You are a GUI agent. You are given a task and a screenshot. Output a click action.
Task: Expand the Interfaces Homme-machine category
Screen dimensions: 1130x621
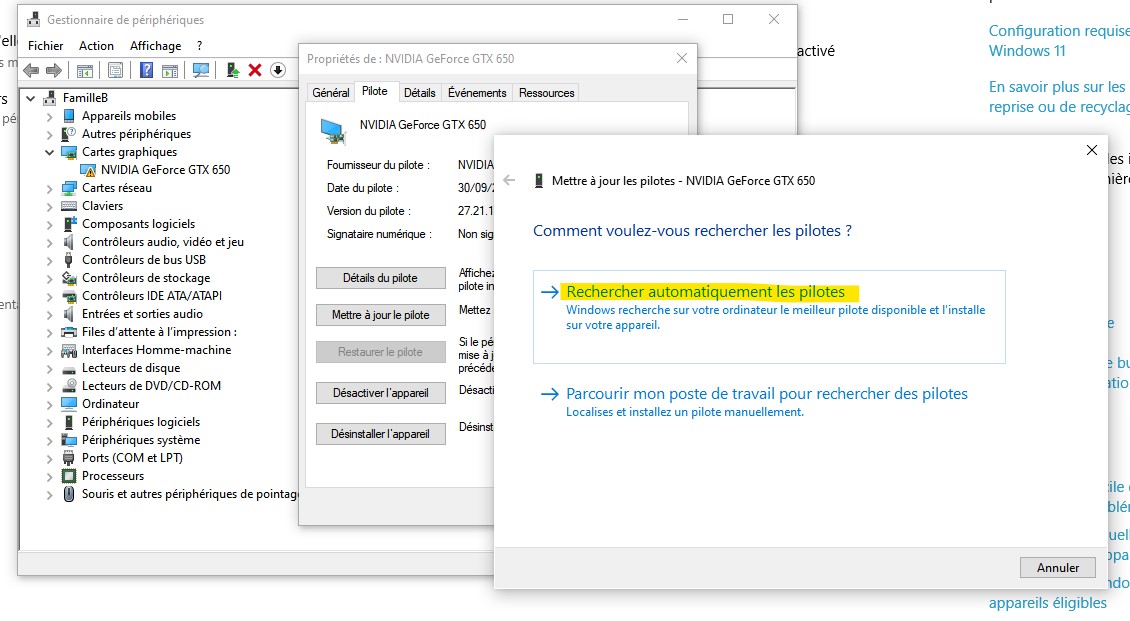50,350
